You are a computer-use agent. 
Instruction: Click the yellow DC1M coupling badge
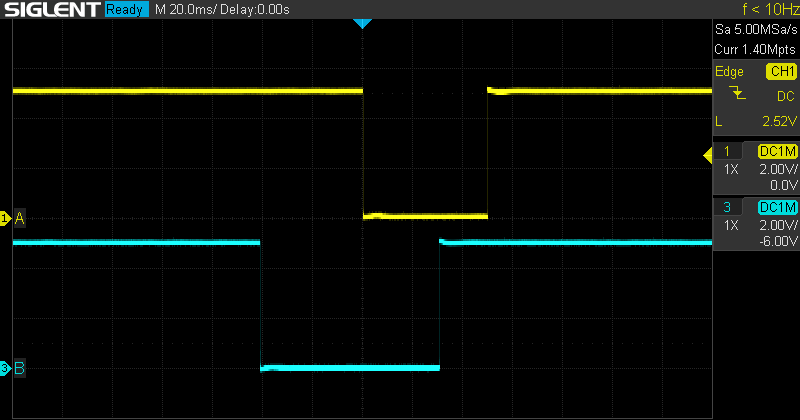(x=777, y=151)
